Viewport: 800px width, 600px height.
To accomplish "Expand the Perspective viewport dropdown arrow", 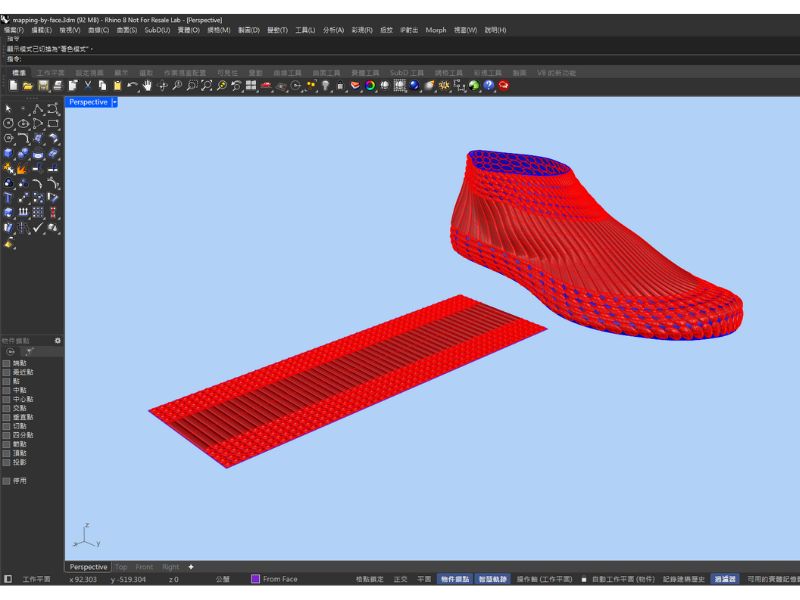I will (115, 102).
